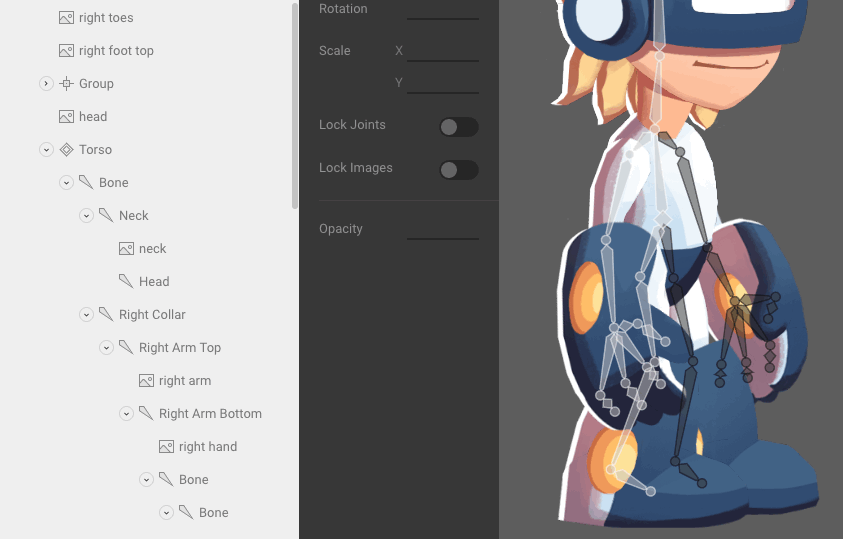This screenshot has height=539, width=843.
Task: Click the image icon beside right toes
Action: click(x=66, y=18)
